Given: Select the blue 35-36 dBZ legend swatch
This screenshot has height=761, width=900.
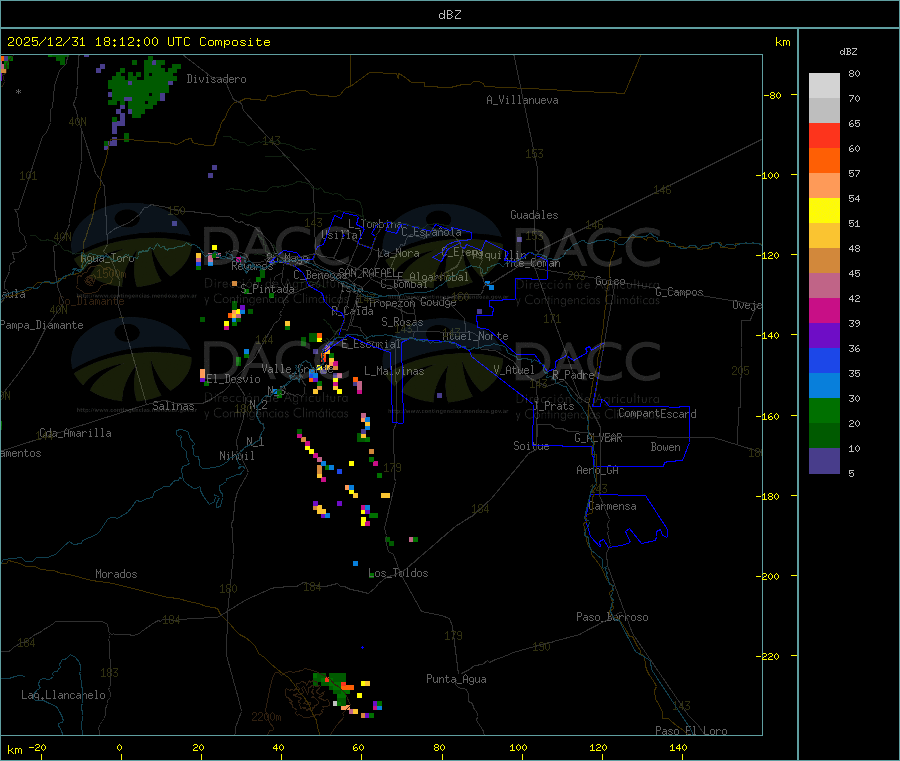Looking at the screenshot, I should coord(824,360).
